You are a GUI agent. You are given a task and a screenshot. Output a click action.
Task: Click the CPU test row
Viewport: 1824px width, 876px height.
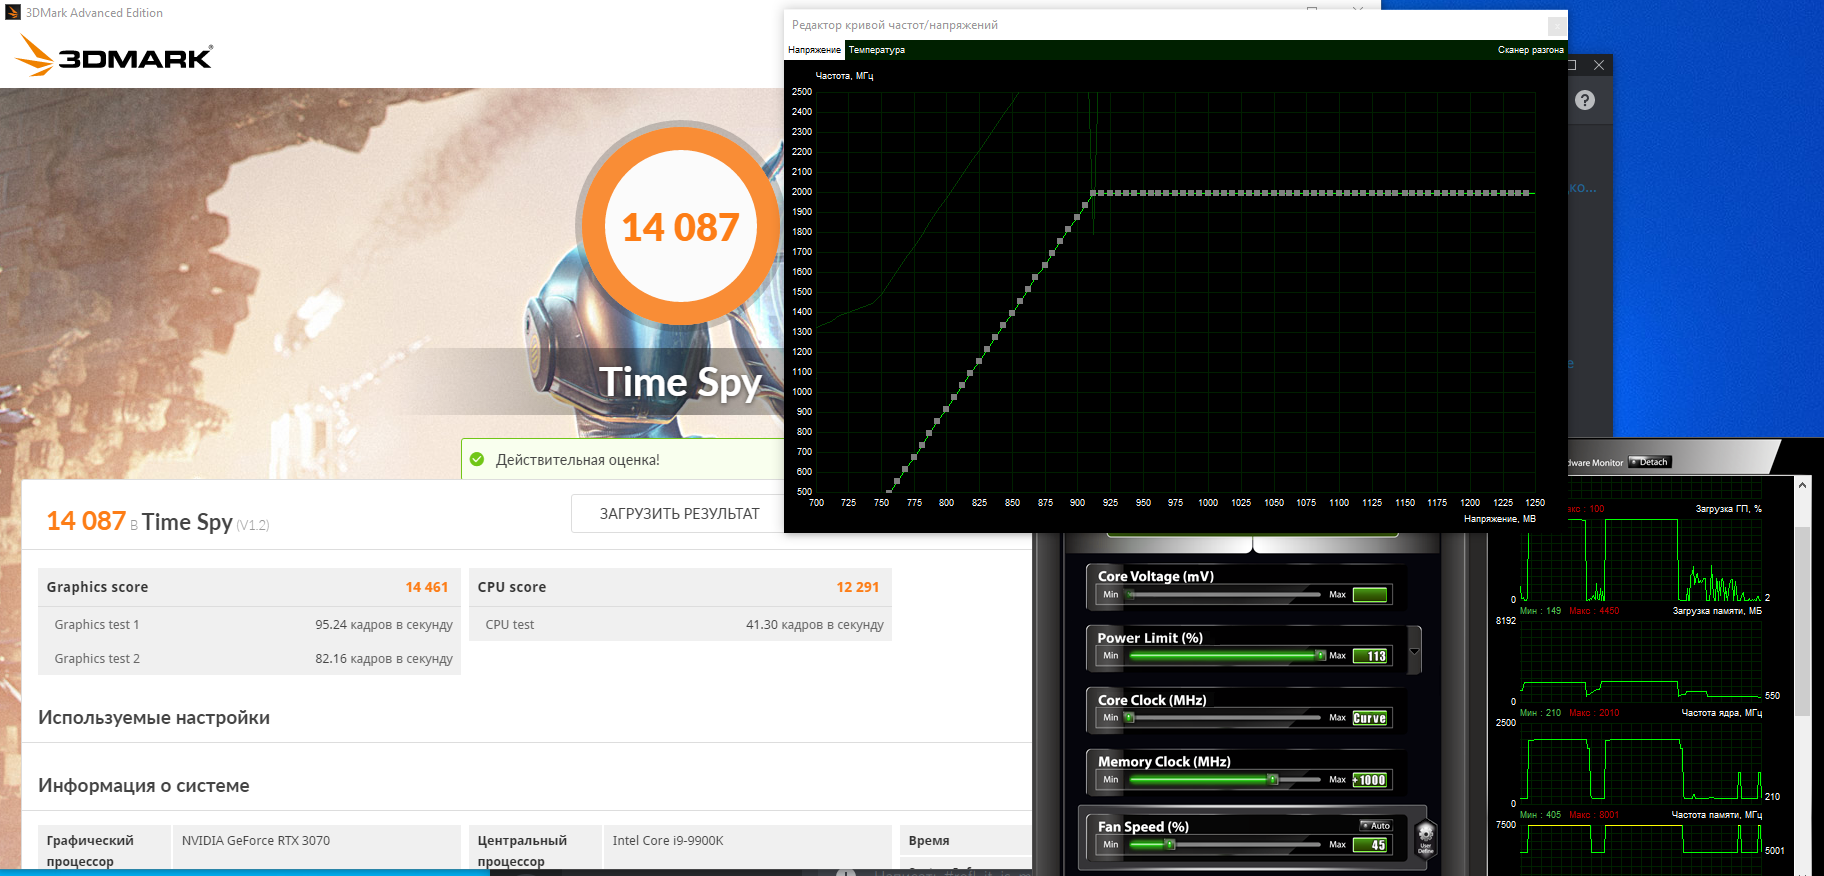681,624
